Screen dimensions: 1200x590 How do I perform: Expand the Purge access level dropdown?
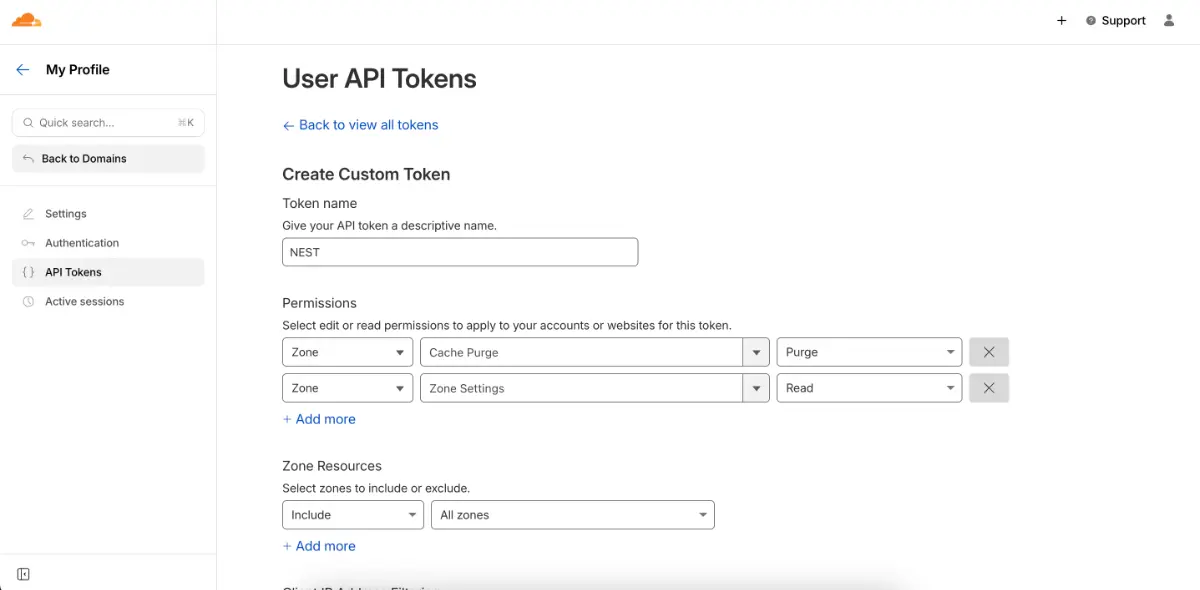point(868,352)
